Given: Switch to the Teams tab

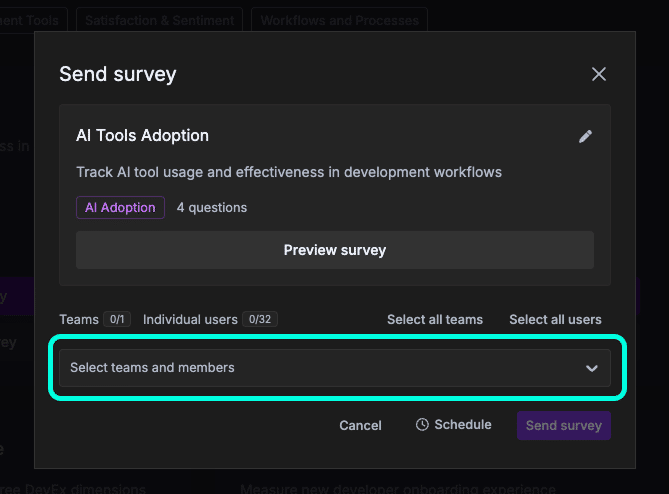Looking at the screenshot, I should point(79,320).
